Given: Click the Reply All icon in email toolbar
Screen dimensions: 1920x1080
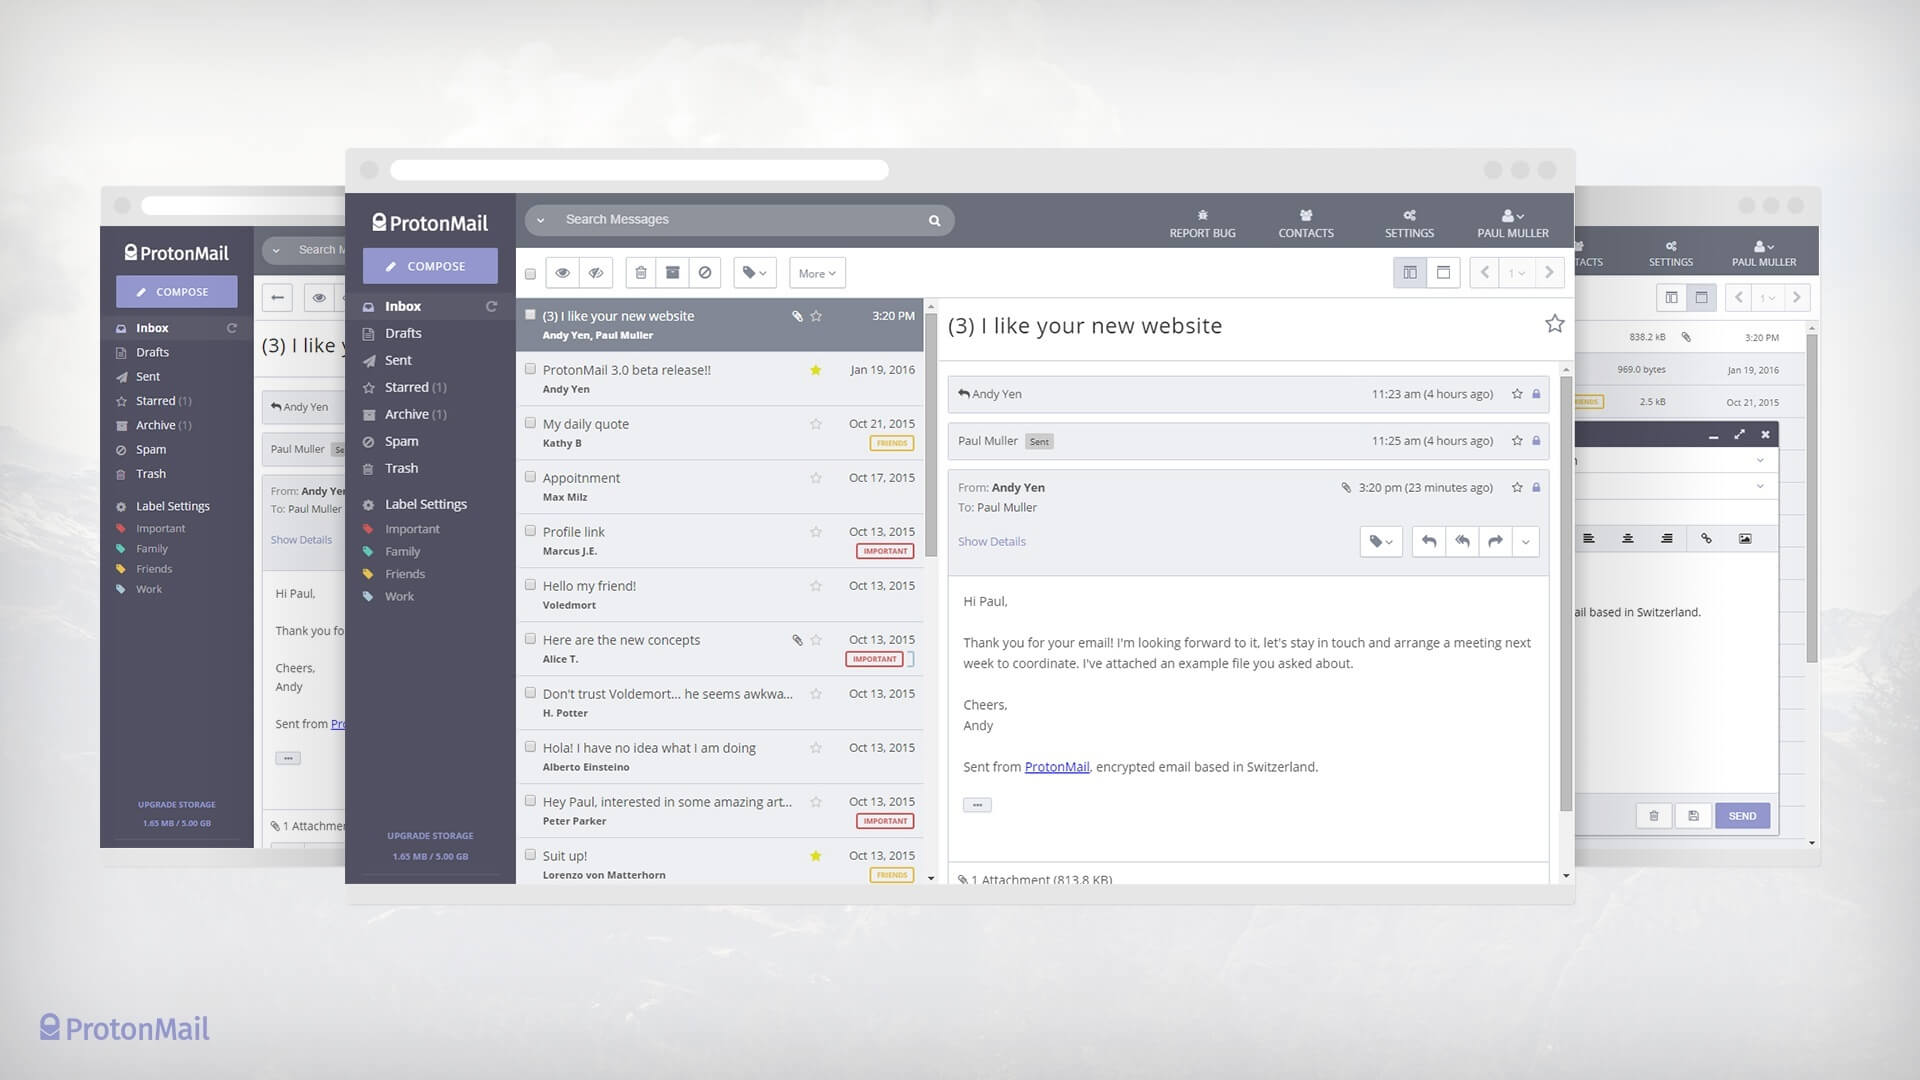Looking at the screenshot, I should 1461,541.
